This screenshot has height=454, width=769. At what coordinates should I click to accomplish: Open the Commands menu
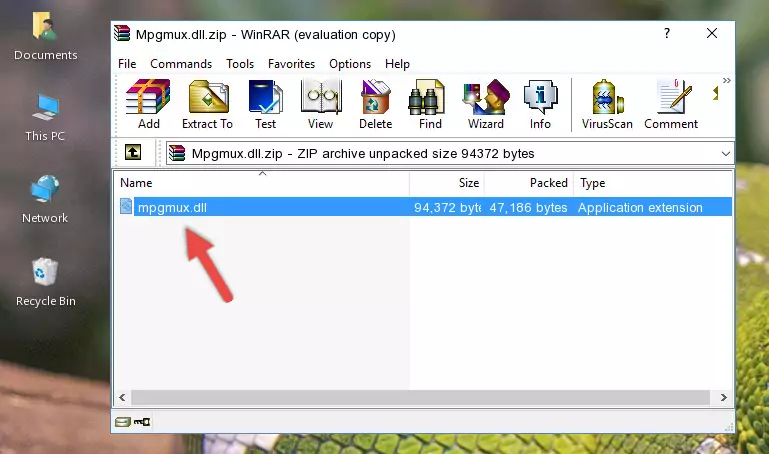coord(181,64)
